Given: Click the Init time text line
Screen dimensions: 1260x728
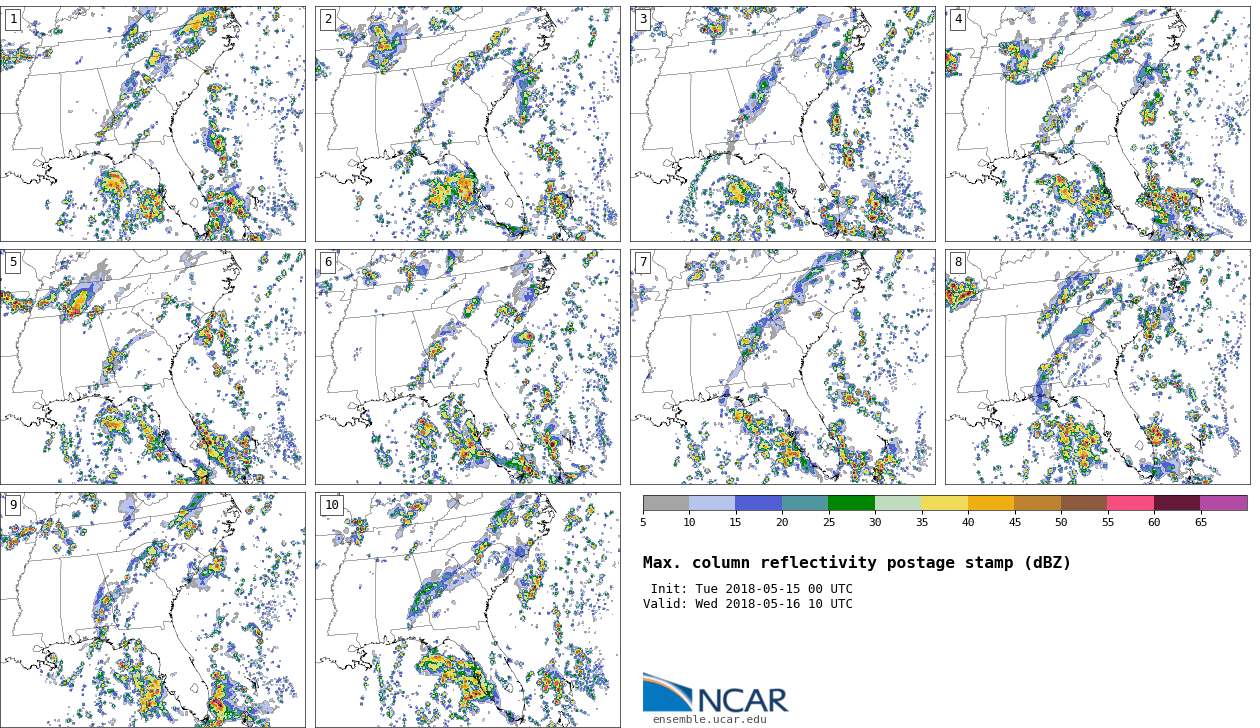Looking at the screenshot, I should coord(751,589).
